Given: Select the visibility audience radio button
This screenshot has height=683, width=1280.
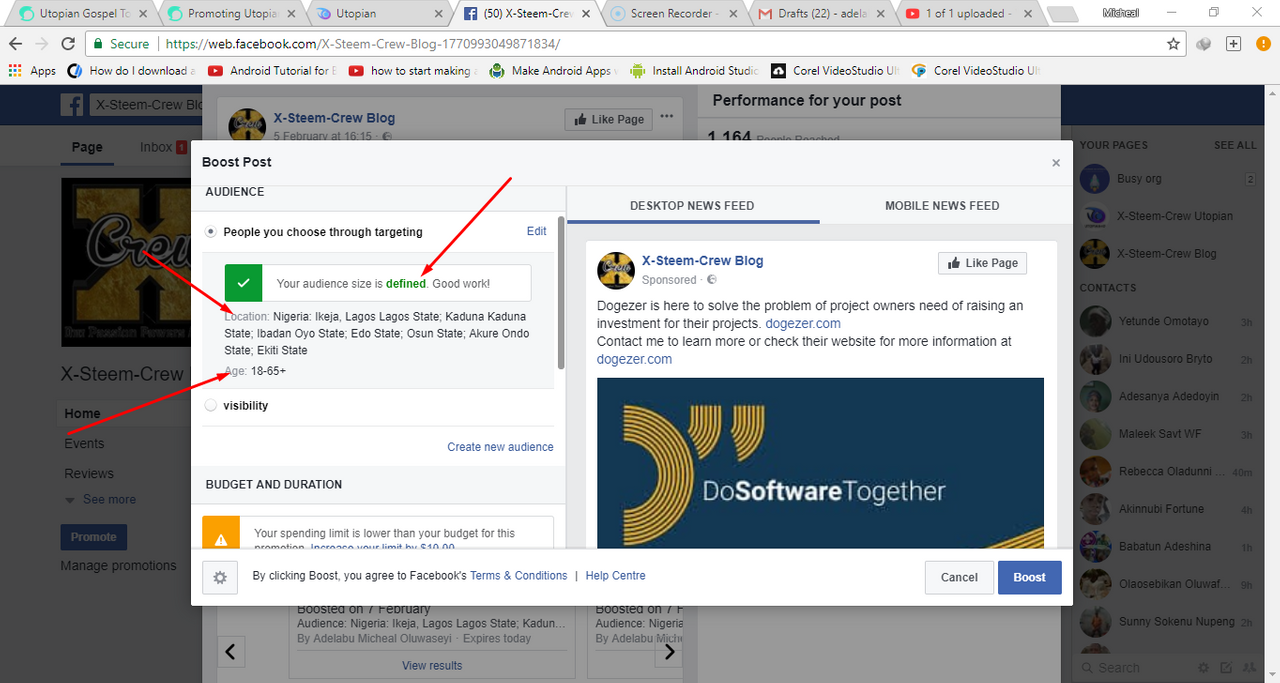Looking at the screenshot, I should 210,406.
